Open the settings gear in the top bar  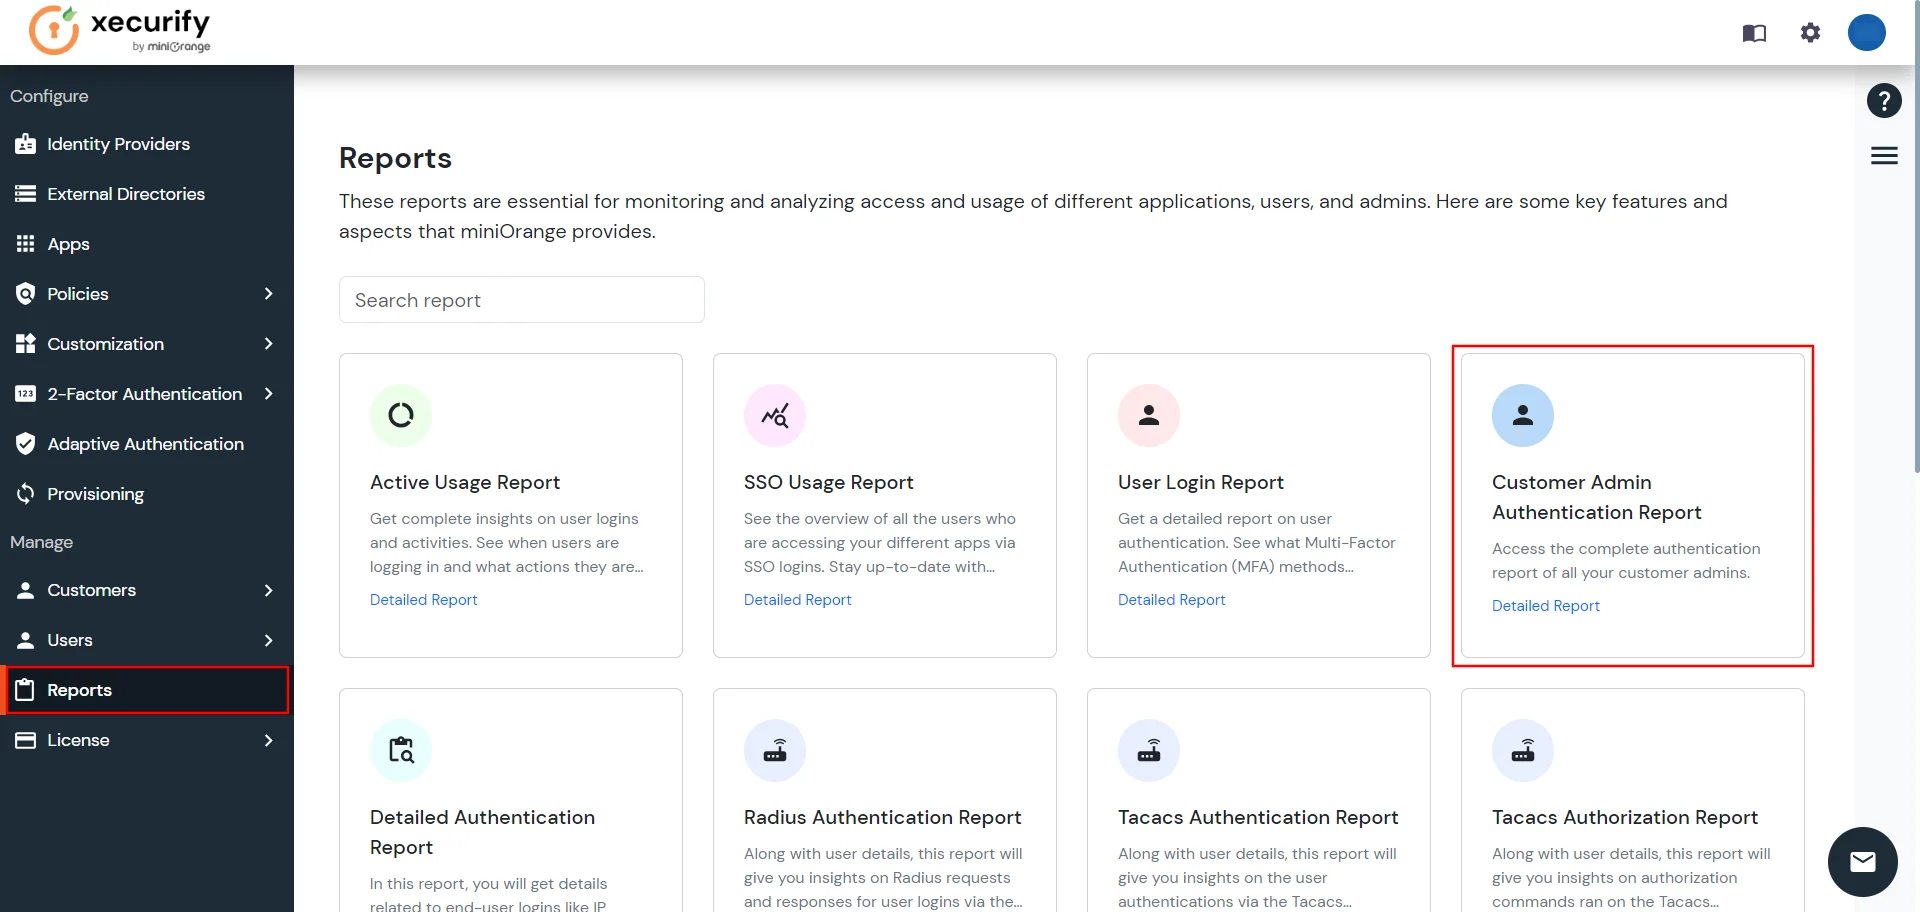click(x=1810, y=32)
